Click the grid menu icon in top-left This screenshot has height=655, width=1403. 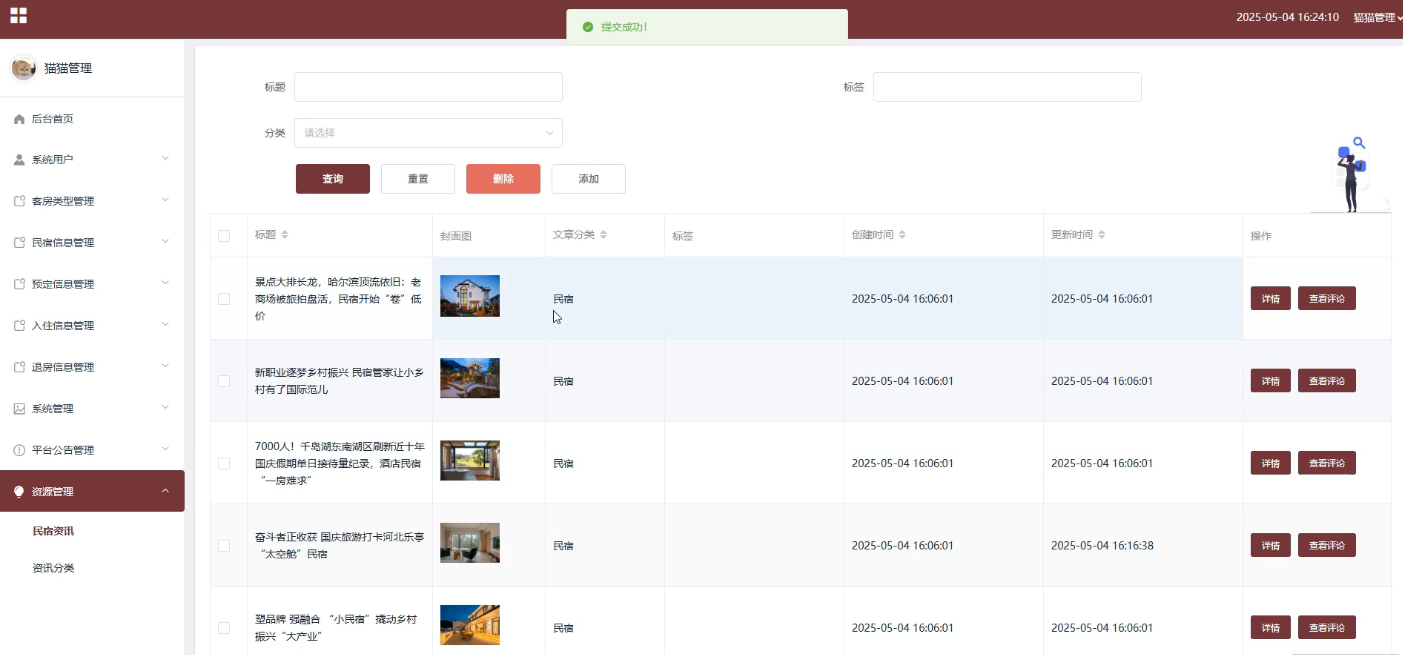click(18, 16)
